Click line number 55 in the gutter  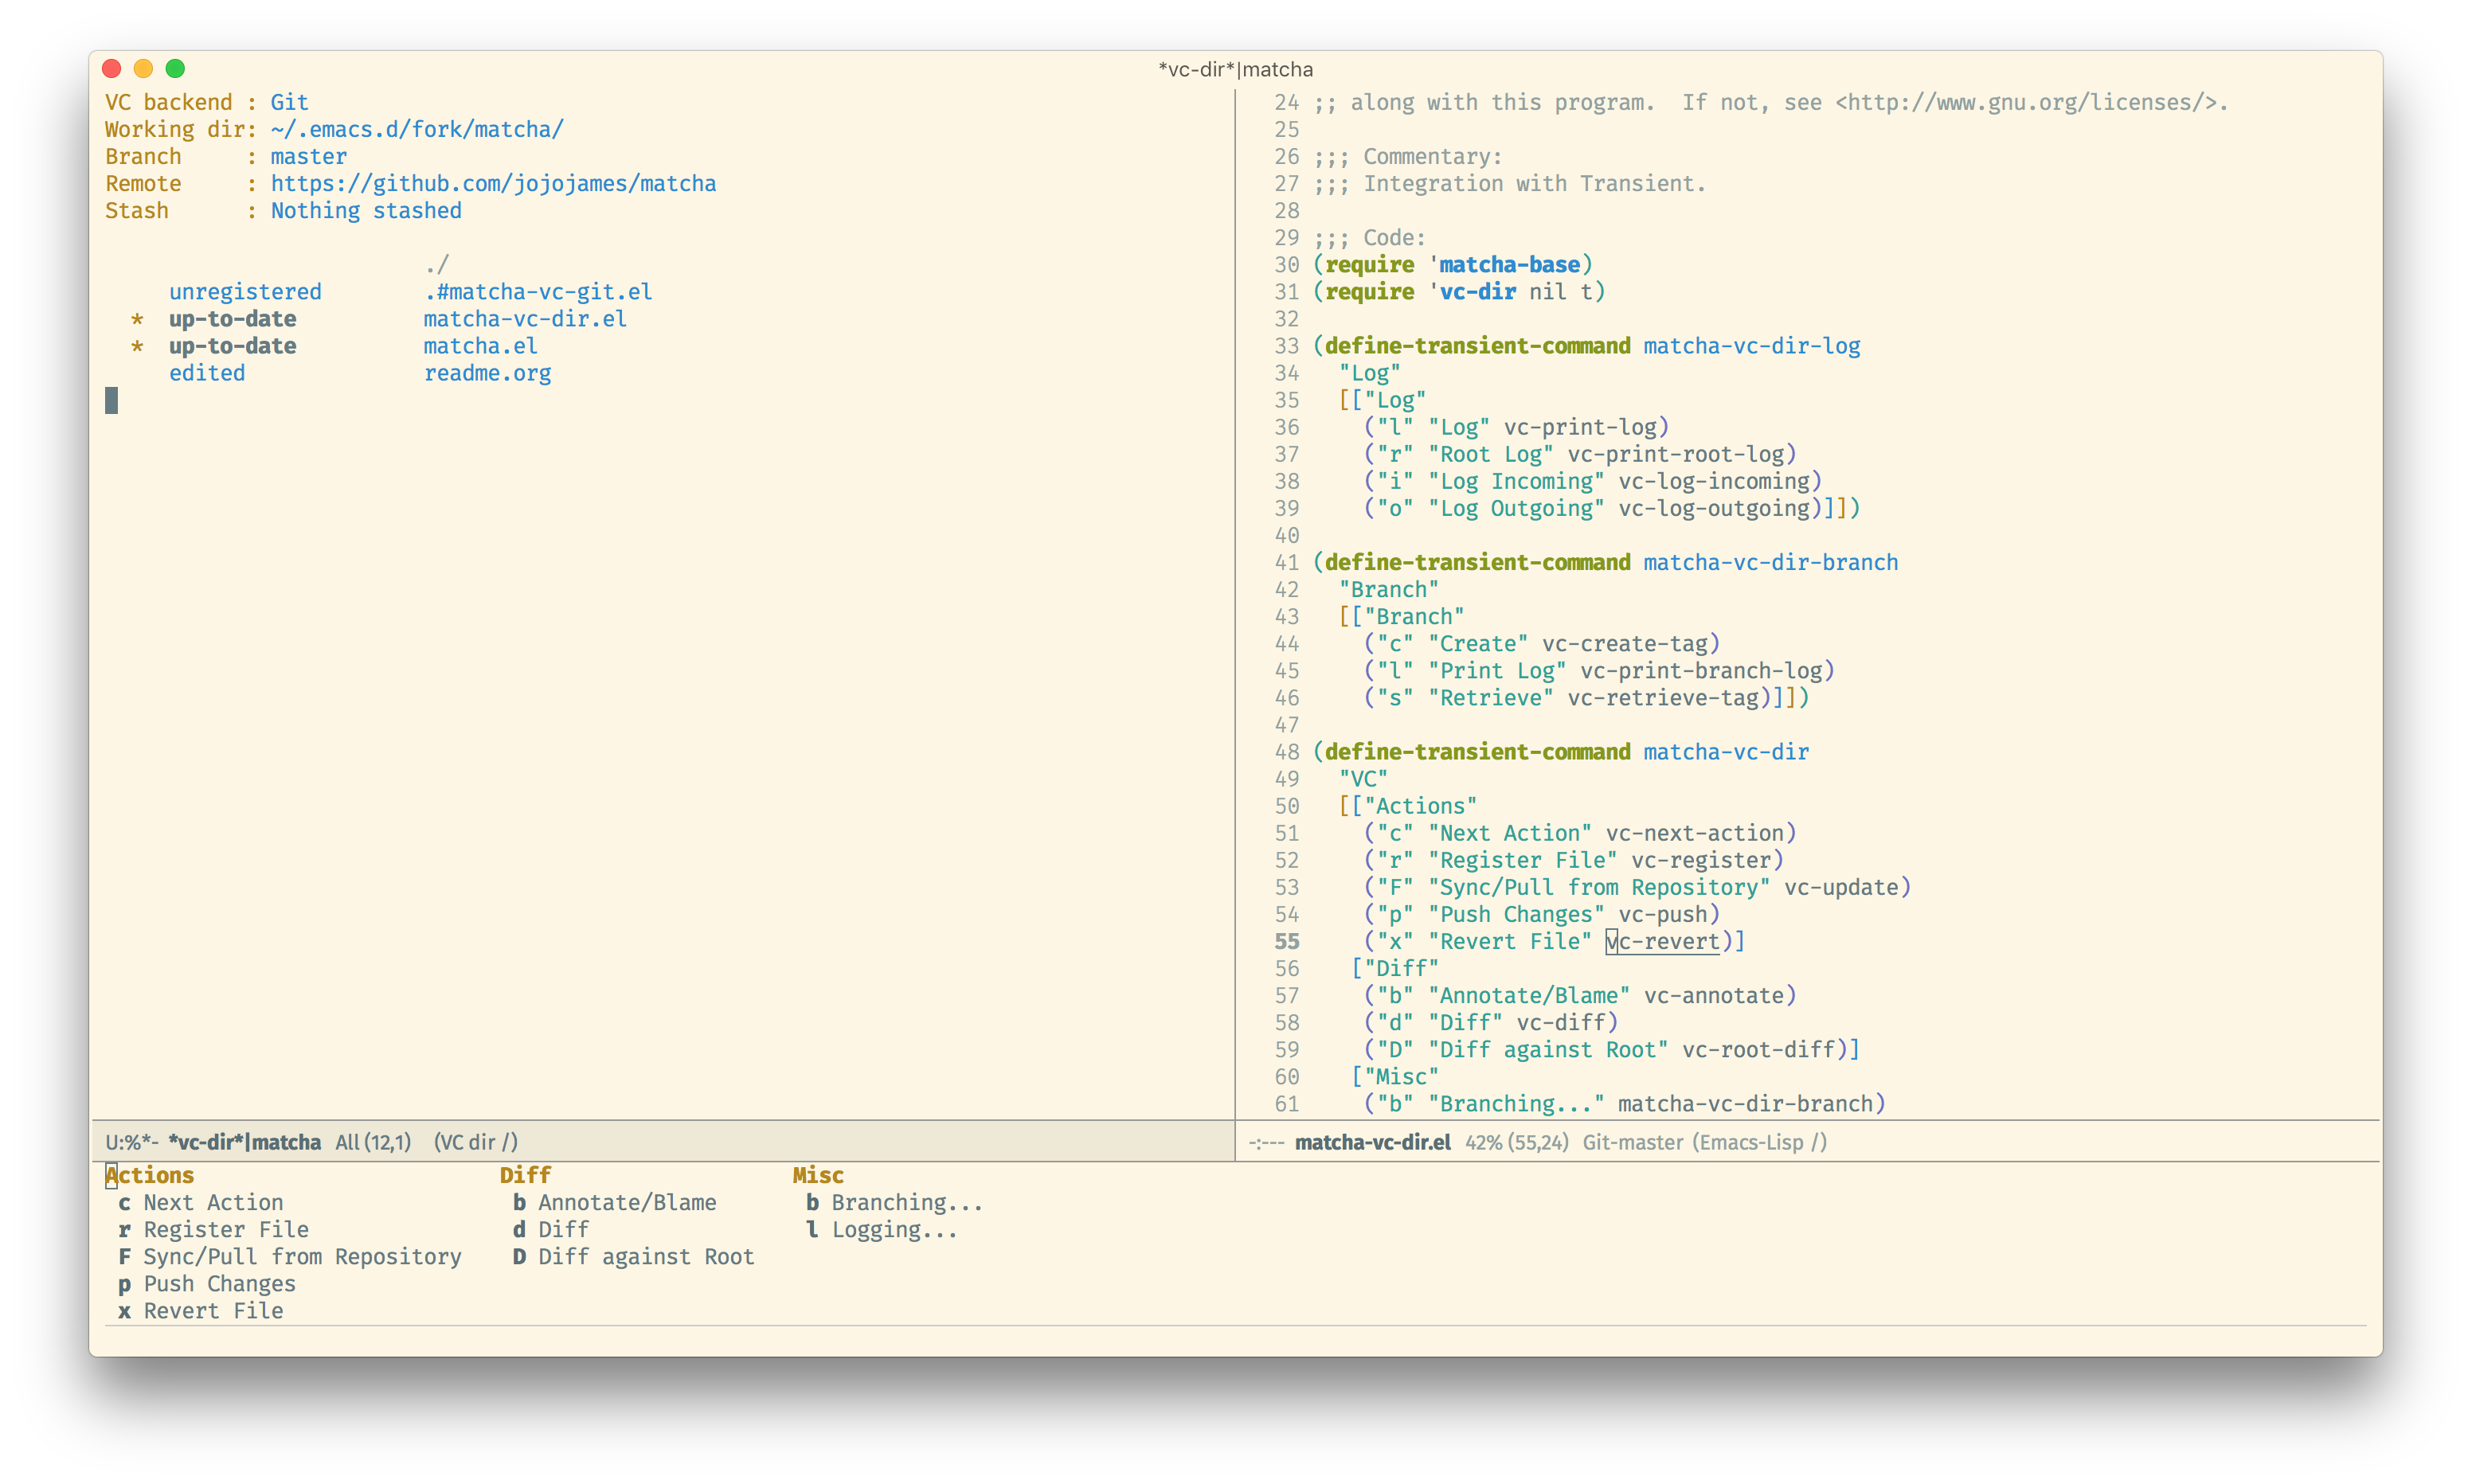(1286, 942)
